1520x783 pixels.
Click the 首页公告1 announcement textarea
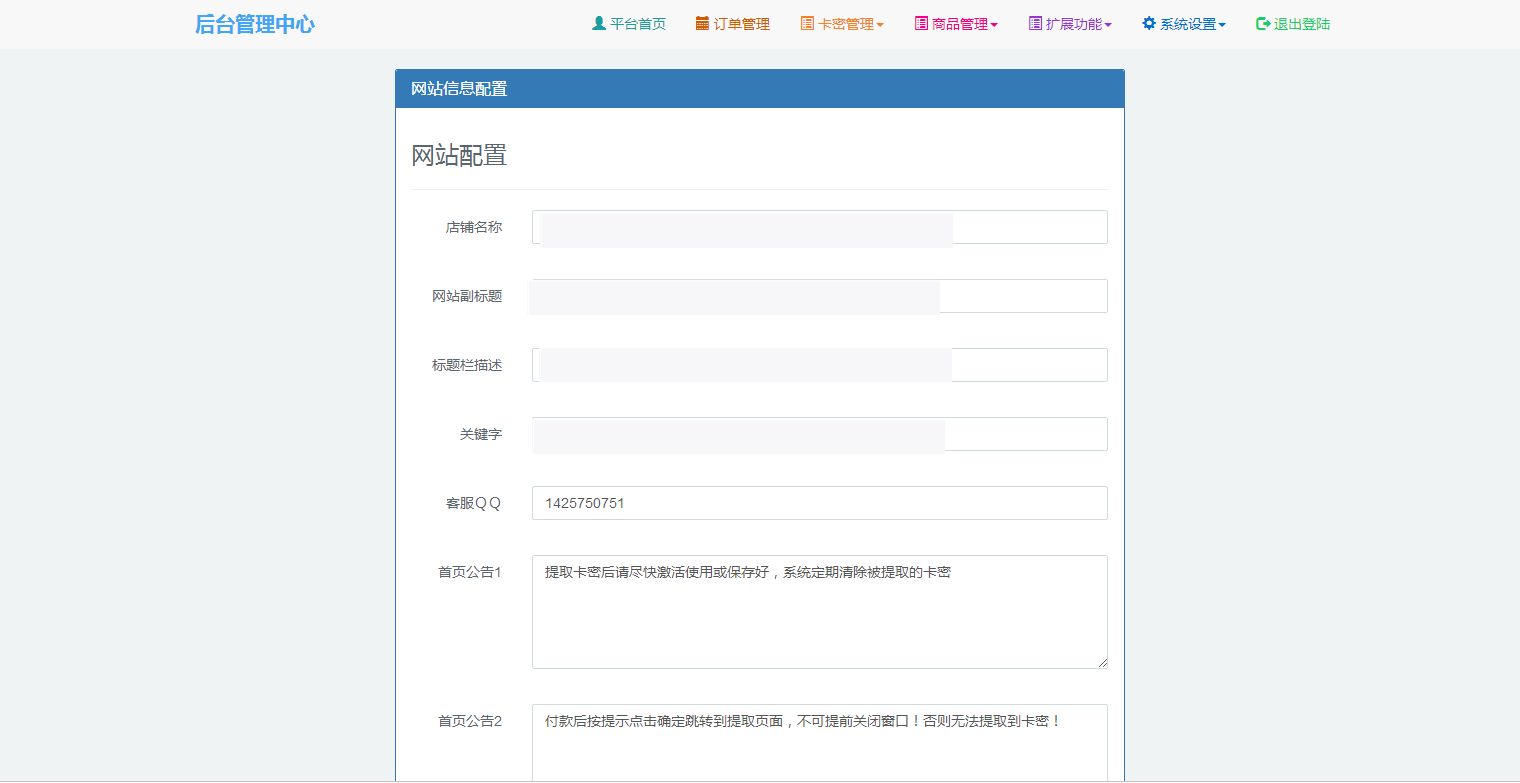pyautogui.click(x=819, y=611)
